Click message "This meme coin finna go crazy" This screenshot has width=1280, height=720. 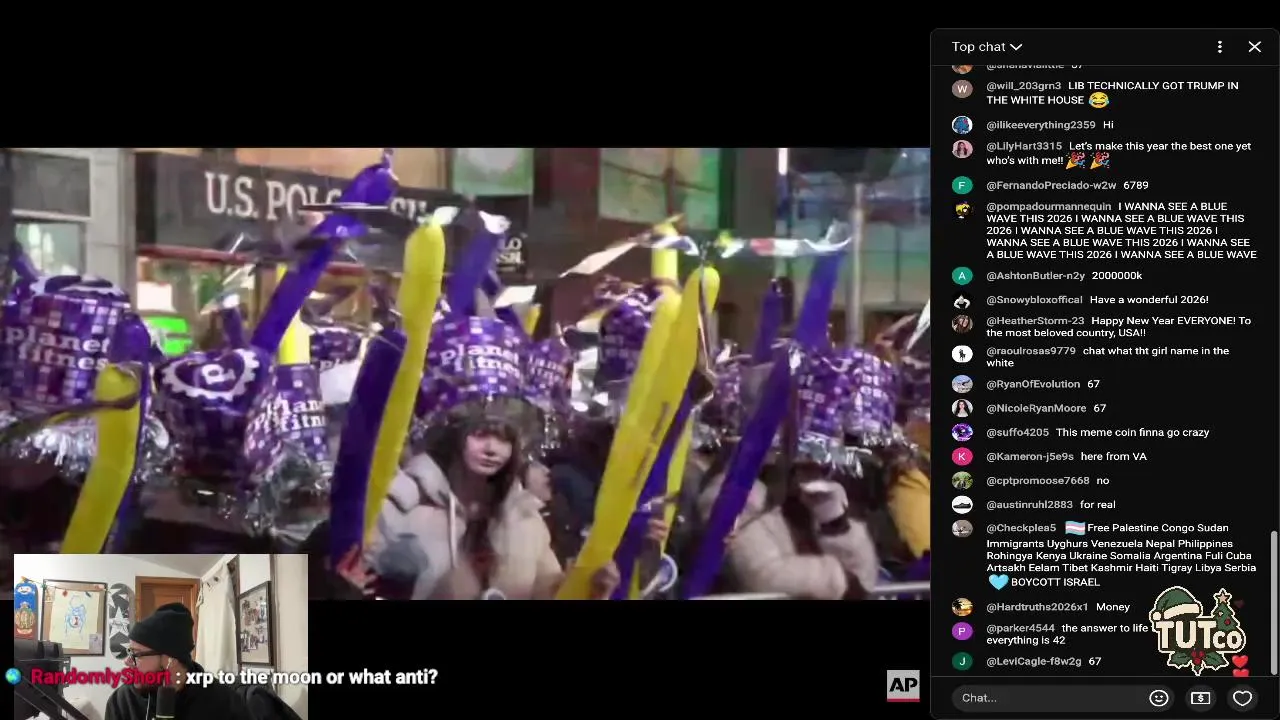click(1132, 432)
